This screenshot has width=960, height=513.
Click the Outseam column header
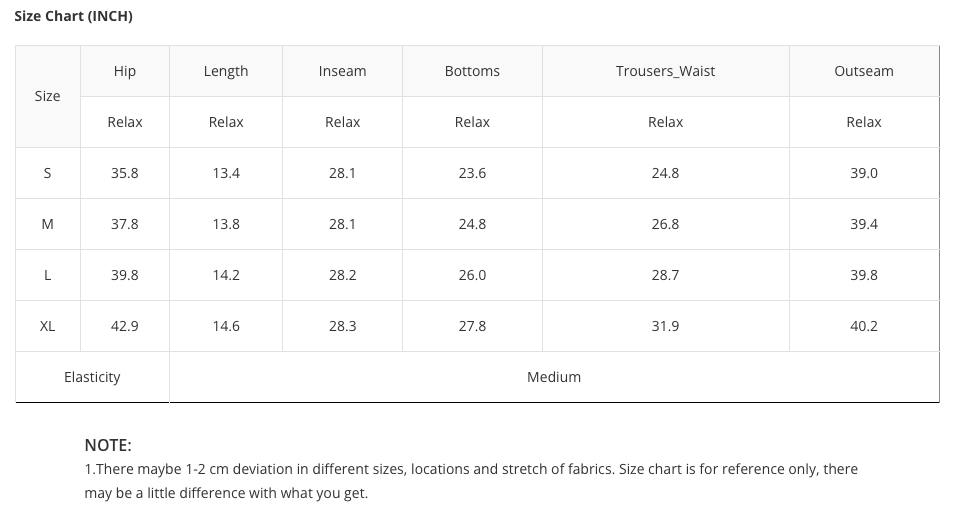pos(864,71)
